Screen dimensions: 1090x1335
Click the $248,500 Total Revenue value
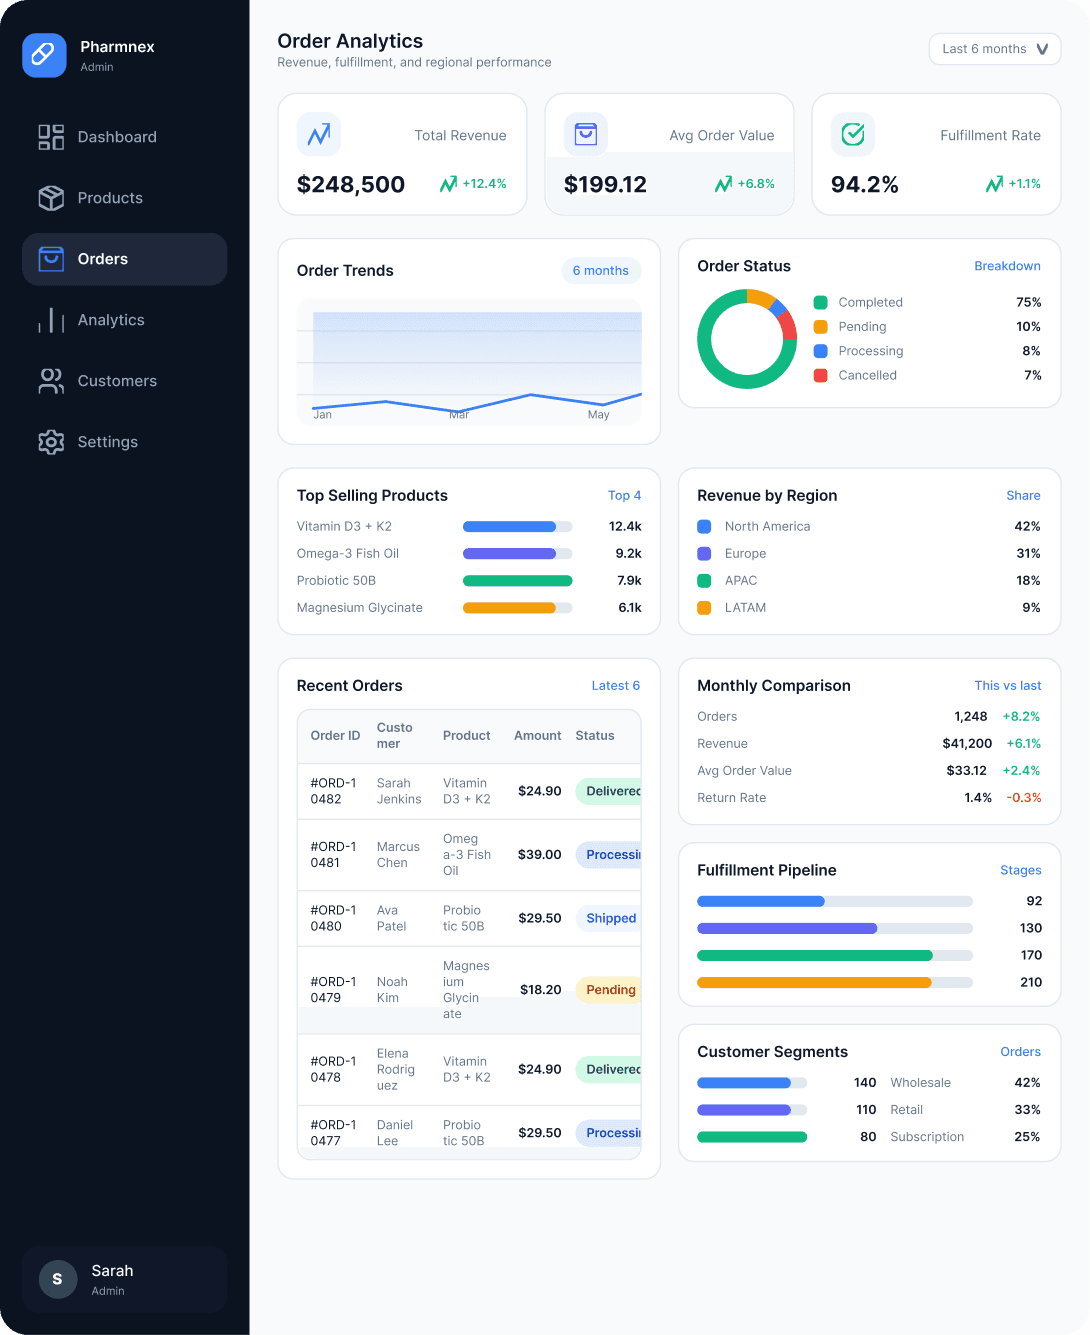[351, 185]
